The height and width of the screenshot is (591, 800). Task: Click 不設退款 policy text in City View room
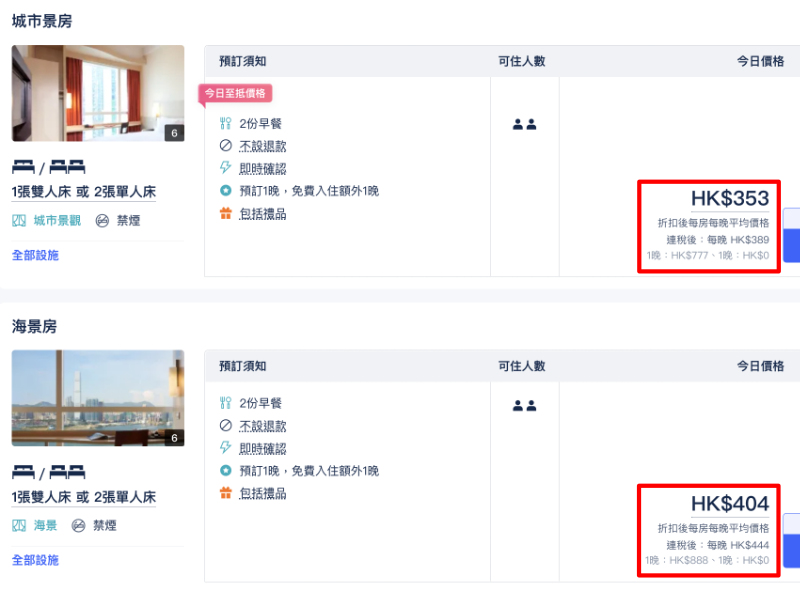(x=263, y=146)
